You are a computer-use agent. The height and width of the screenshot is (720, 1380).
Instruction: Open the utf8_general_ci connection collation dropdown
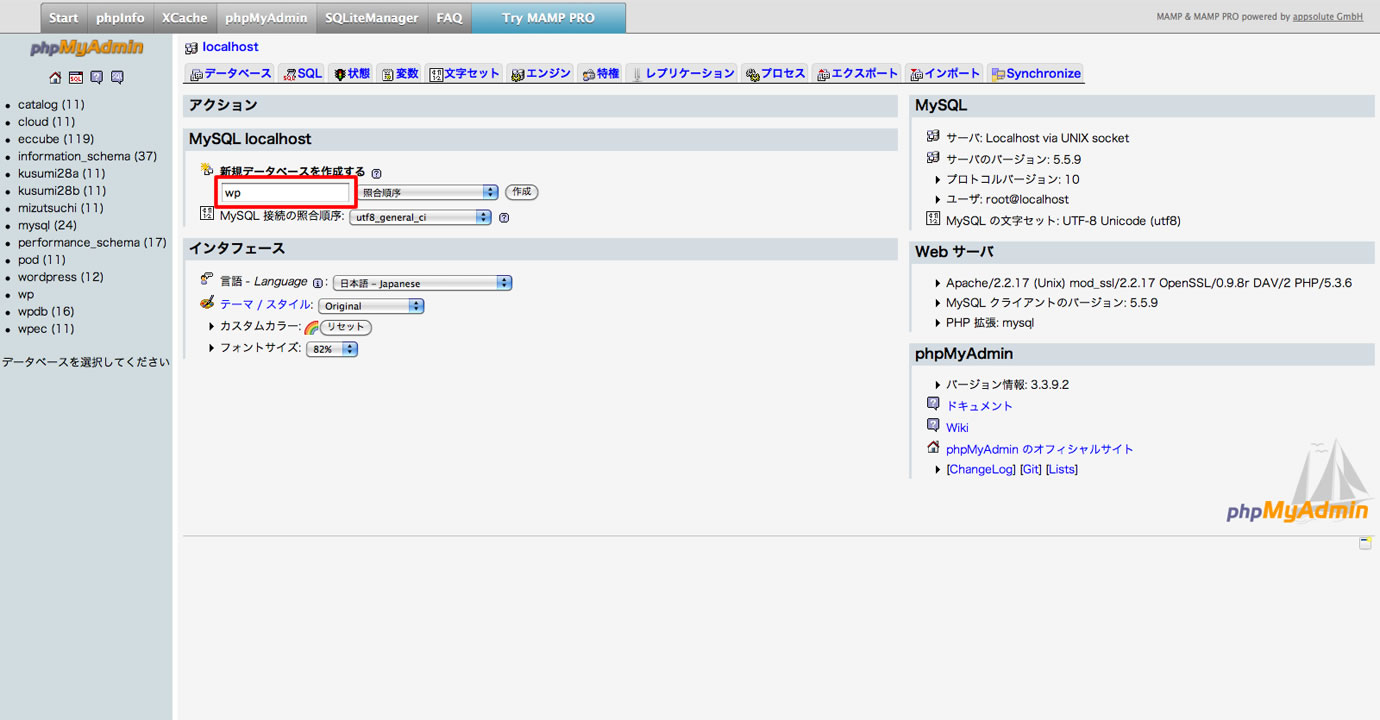point(420,217)
